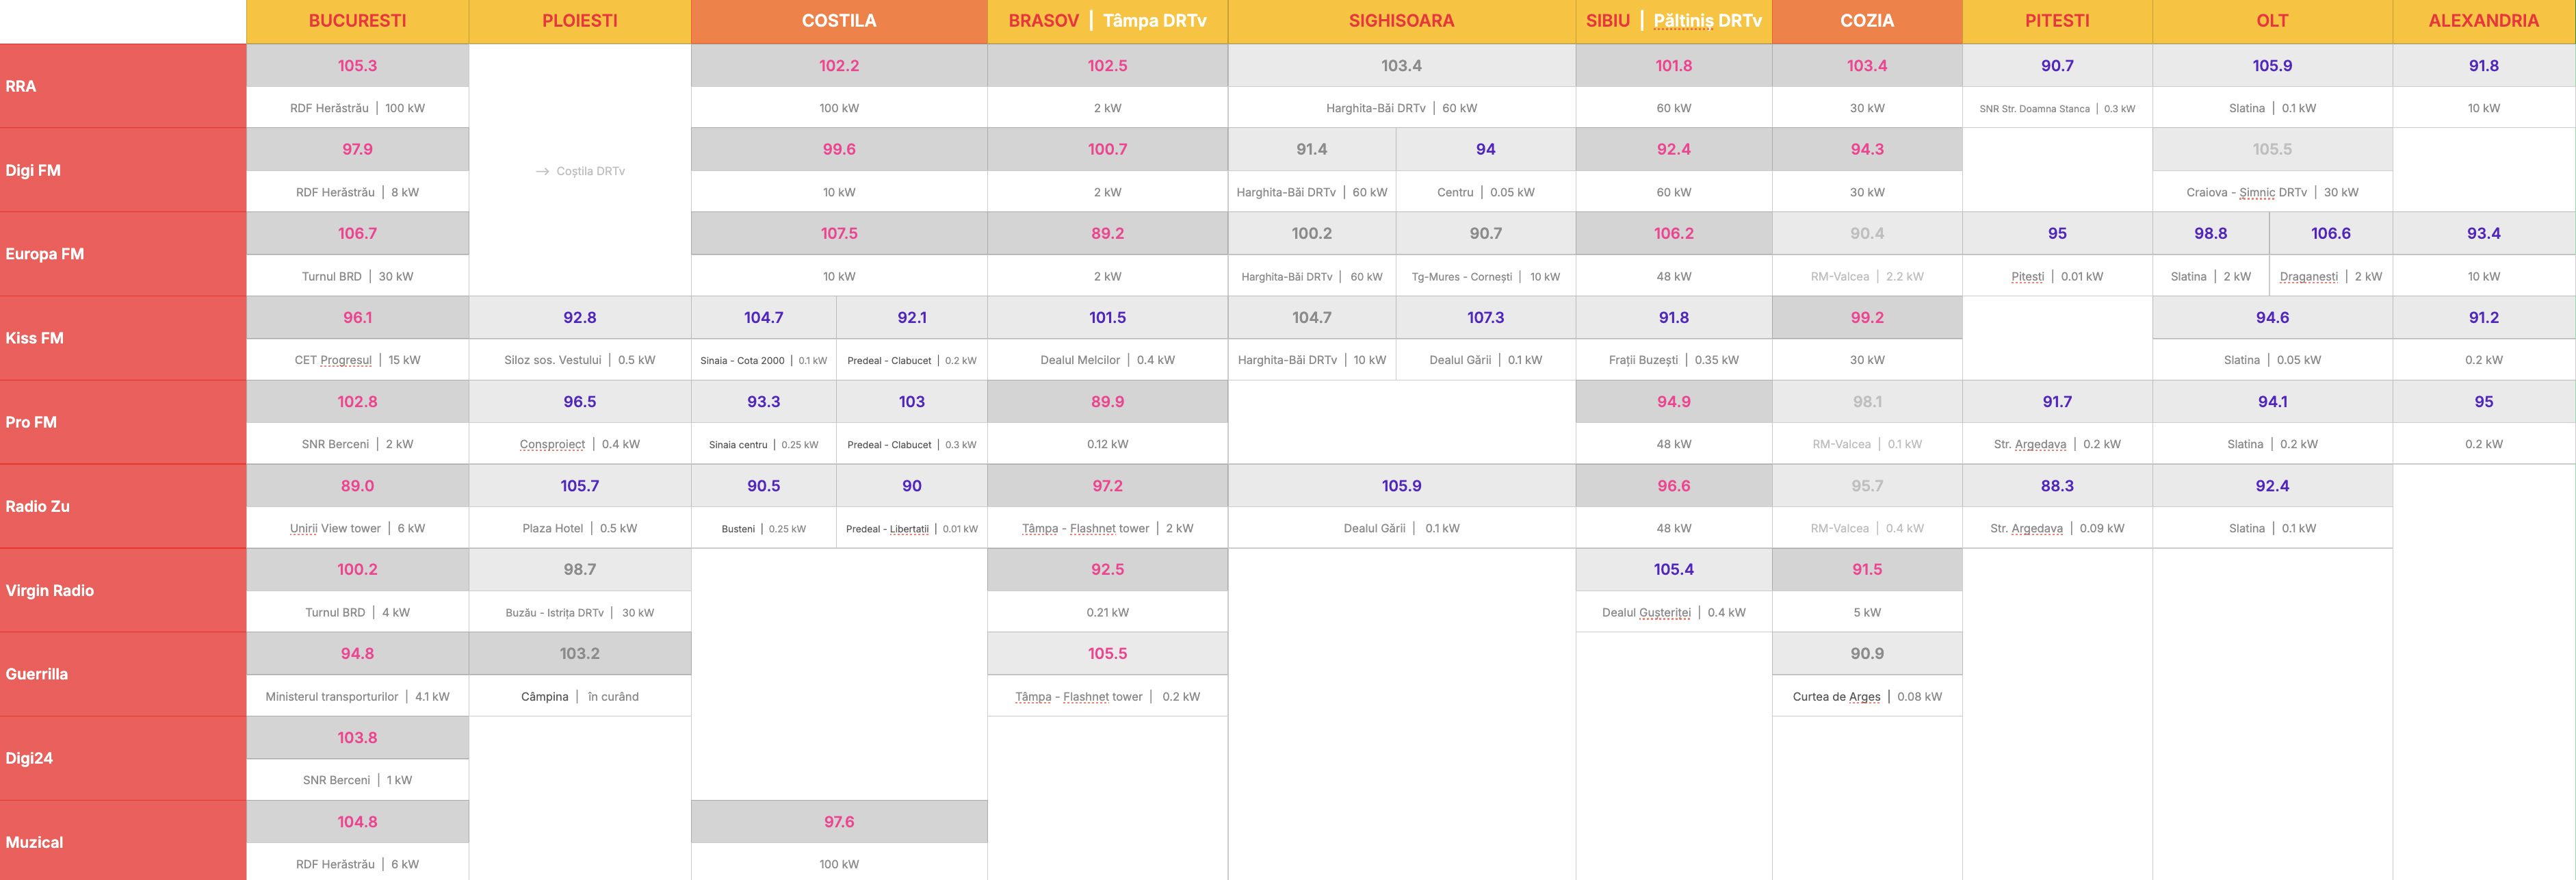Select Radio Zu Pitesti frequency 88.3

tap(2057, 485)
